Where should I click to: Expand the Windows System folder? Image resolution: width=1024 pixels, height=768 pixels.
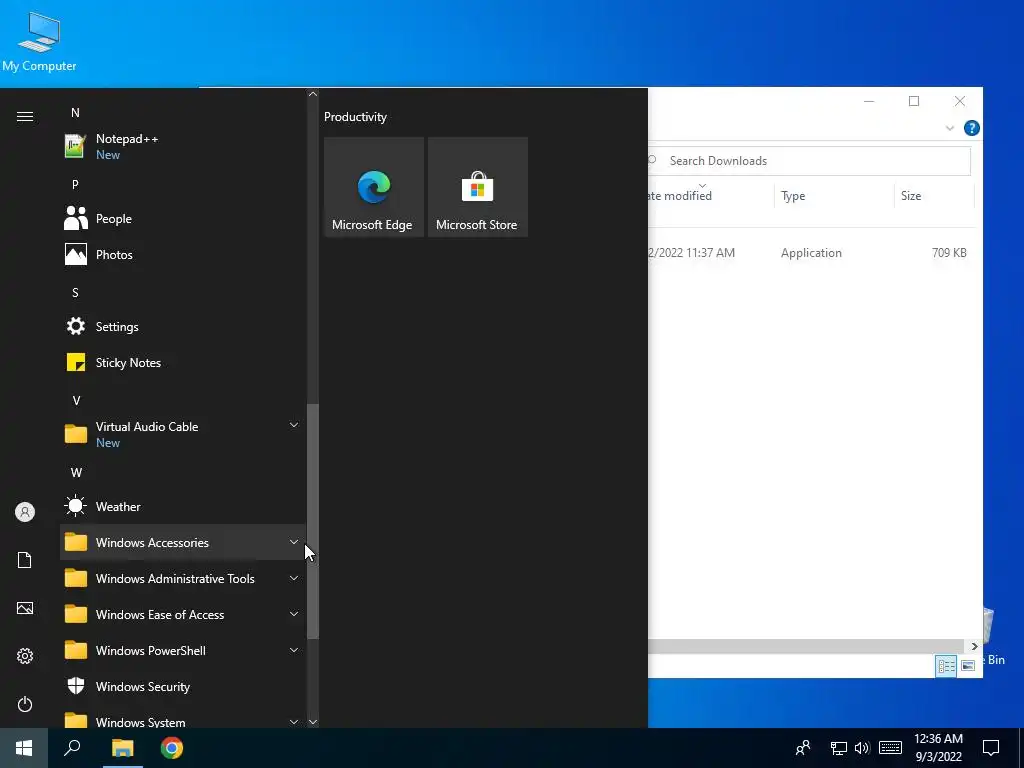coord(294,722)
